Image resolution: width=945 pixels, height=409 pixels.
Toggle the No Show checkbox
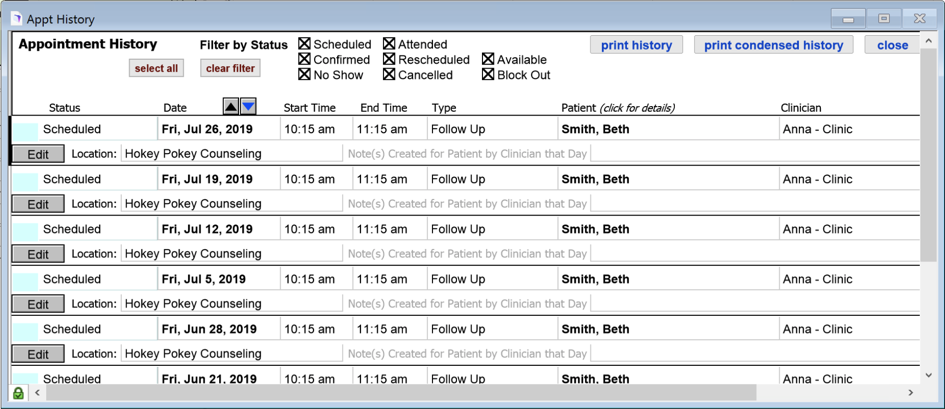click(305, 75)
